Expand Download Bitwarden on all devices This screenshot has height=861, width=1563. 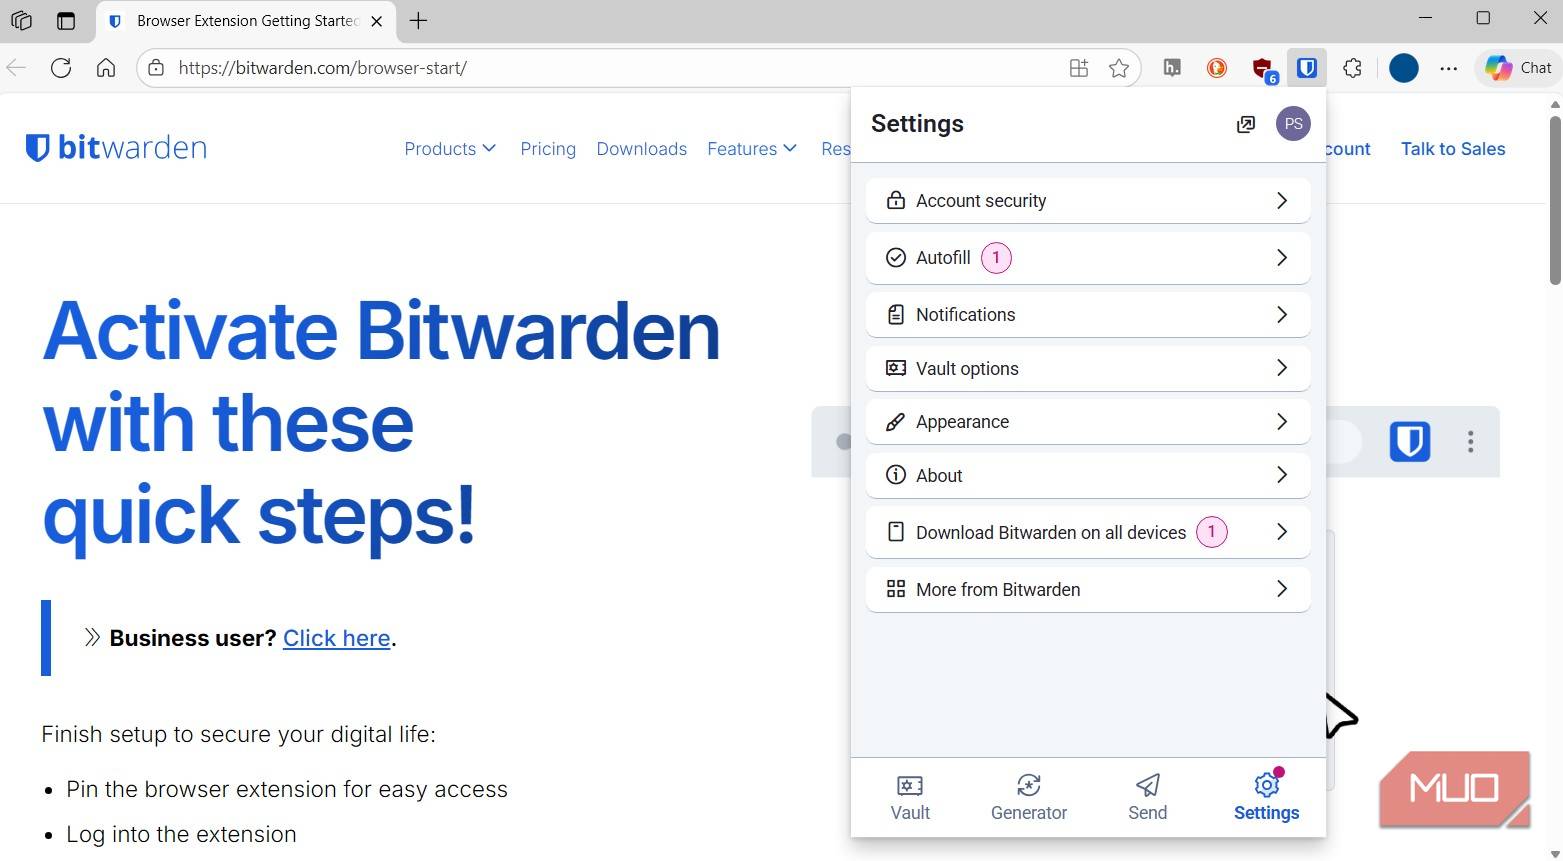(1088, 532)
